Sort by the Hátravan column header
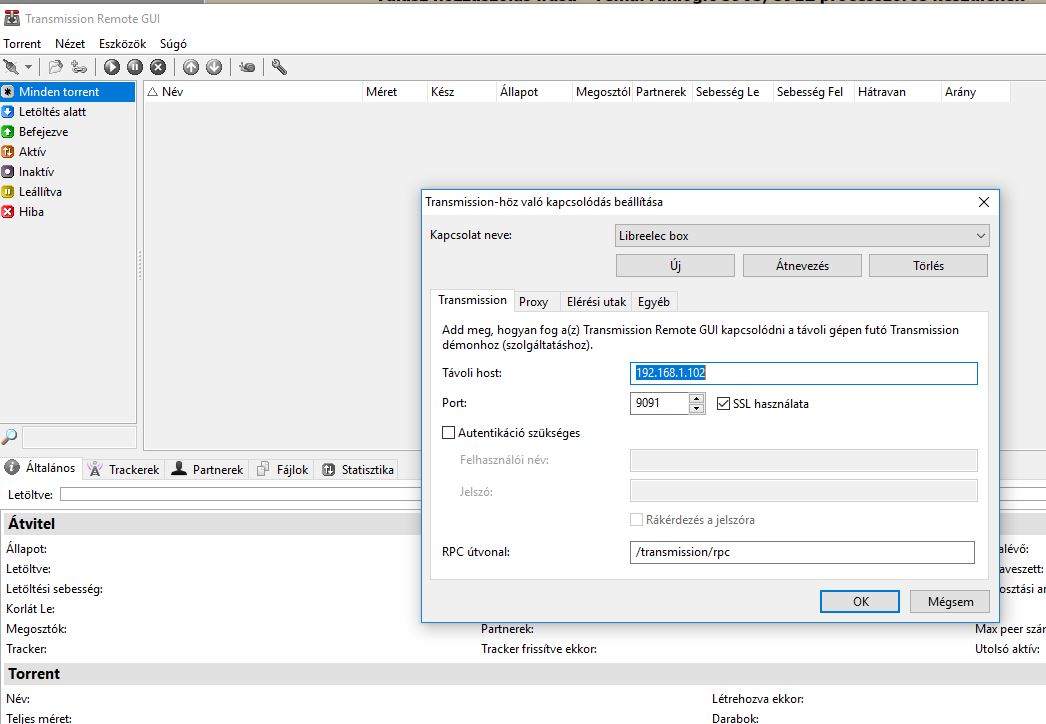Screen dimensions: 1046x724 [898, 91]
